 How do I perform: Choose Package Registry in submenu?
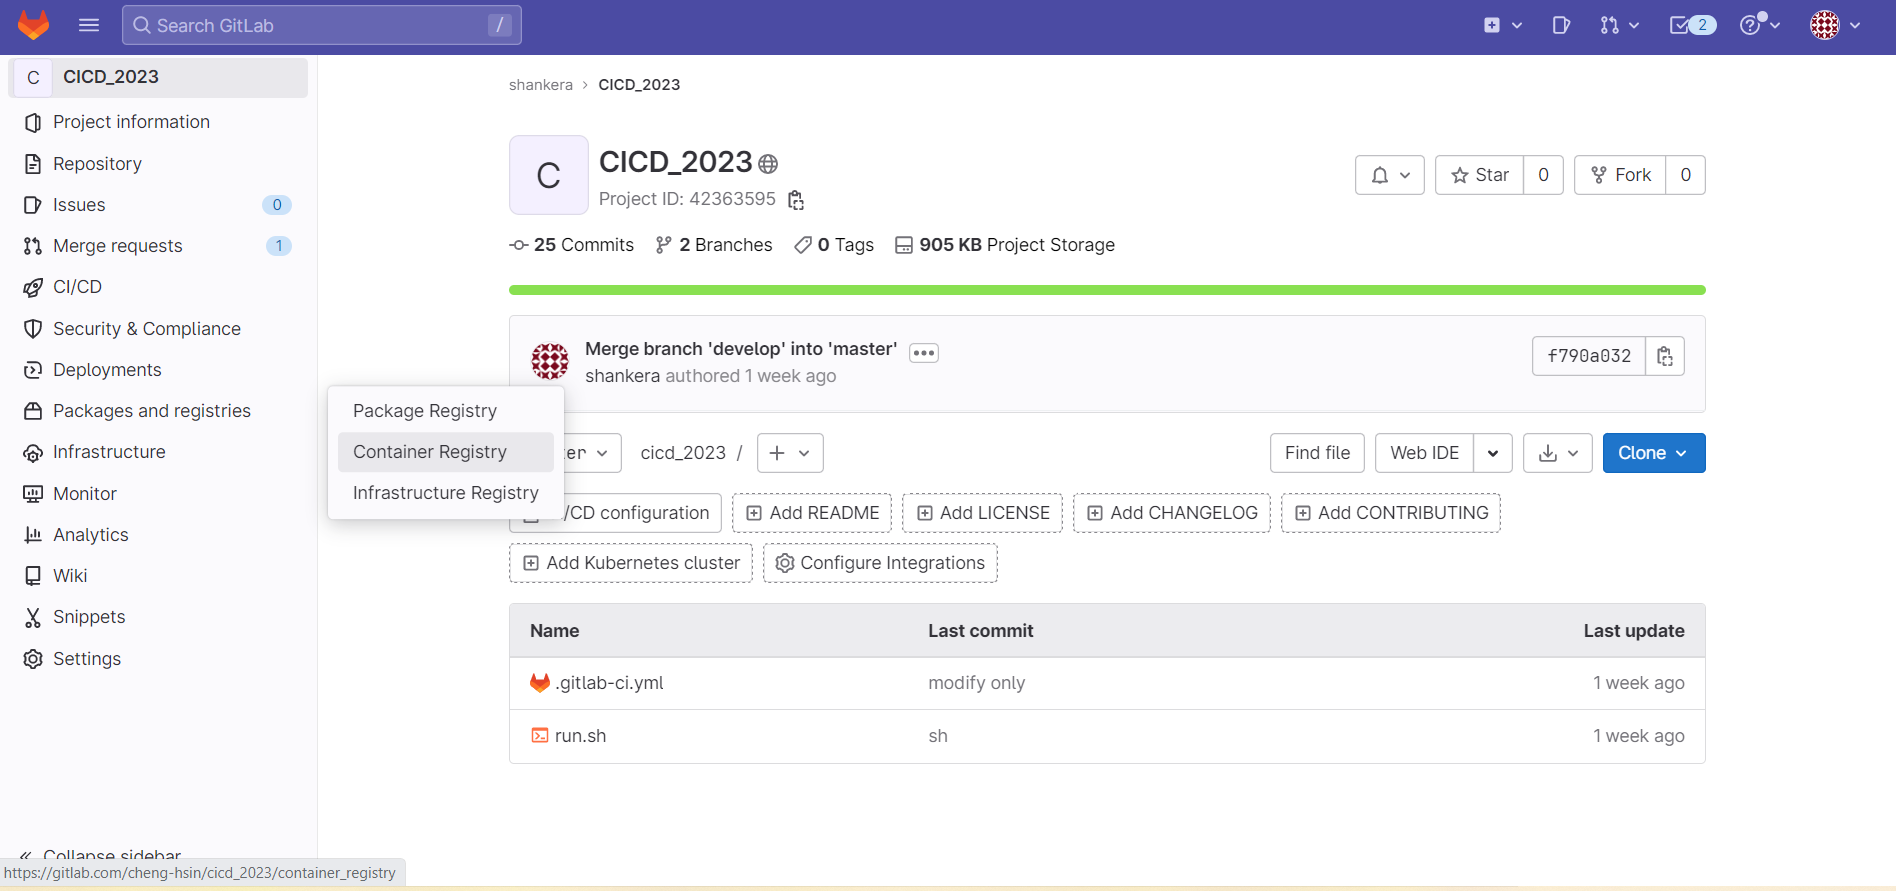tap(425, 411)
